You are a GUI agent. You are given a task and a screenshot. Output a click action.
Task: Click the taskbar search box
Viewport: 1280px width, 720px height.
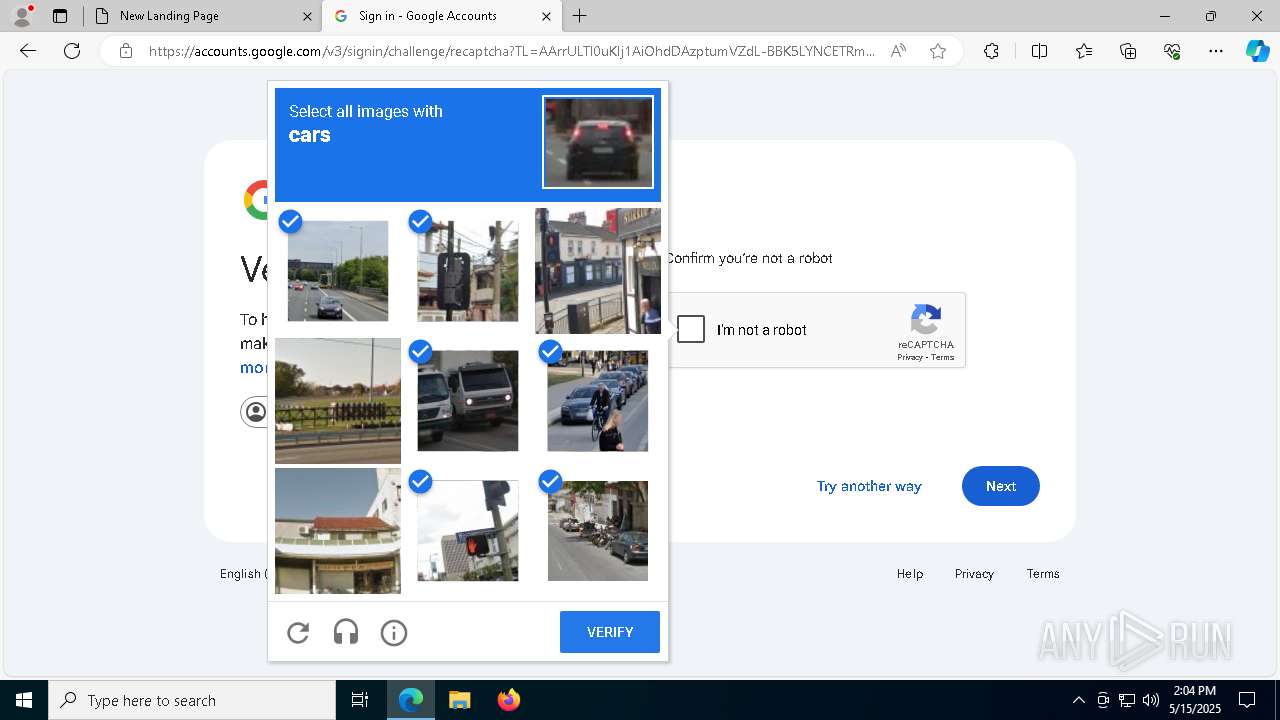pos(192,700)
